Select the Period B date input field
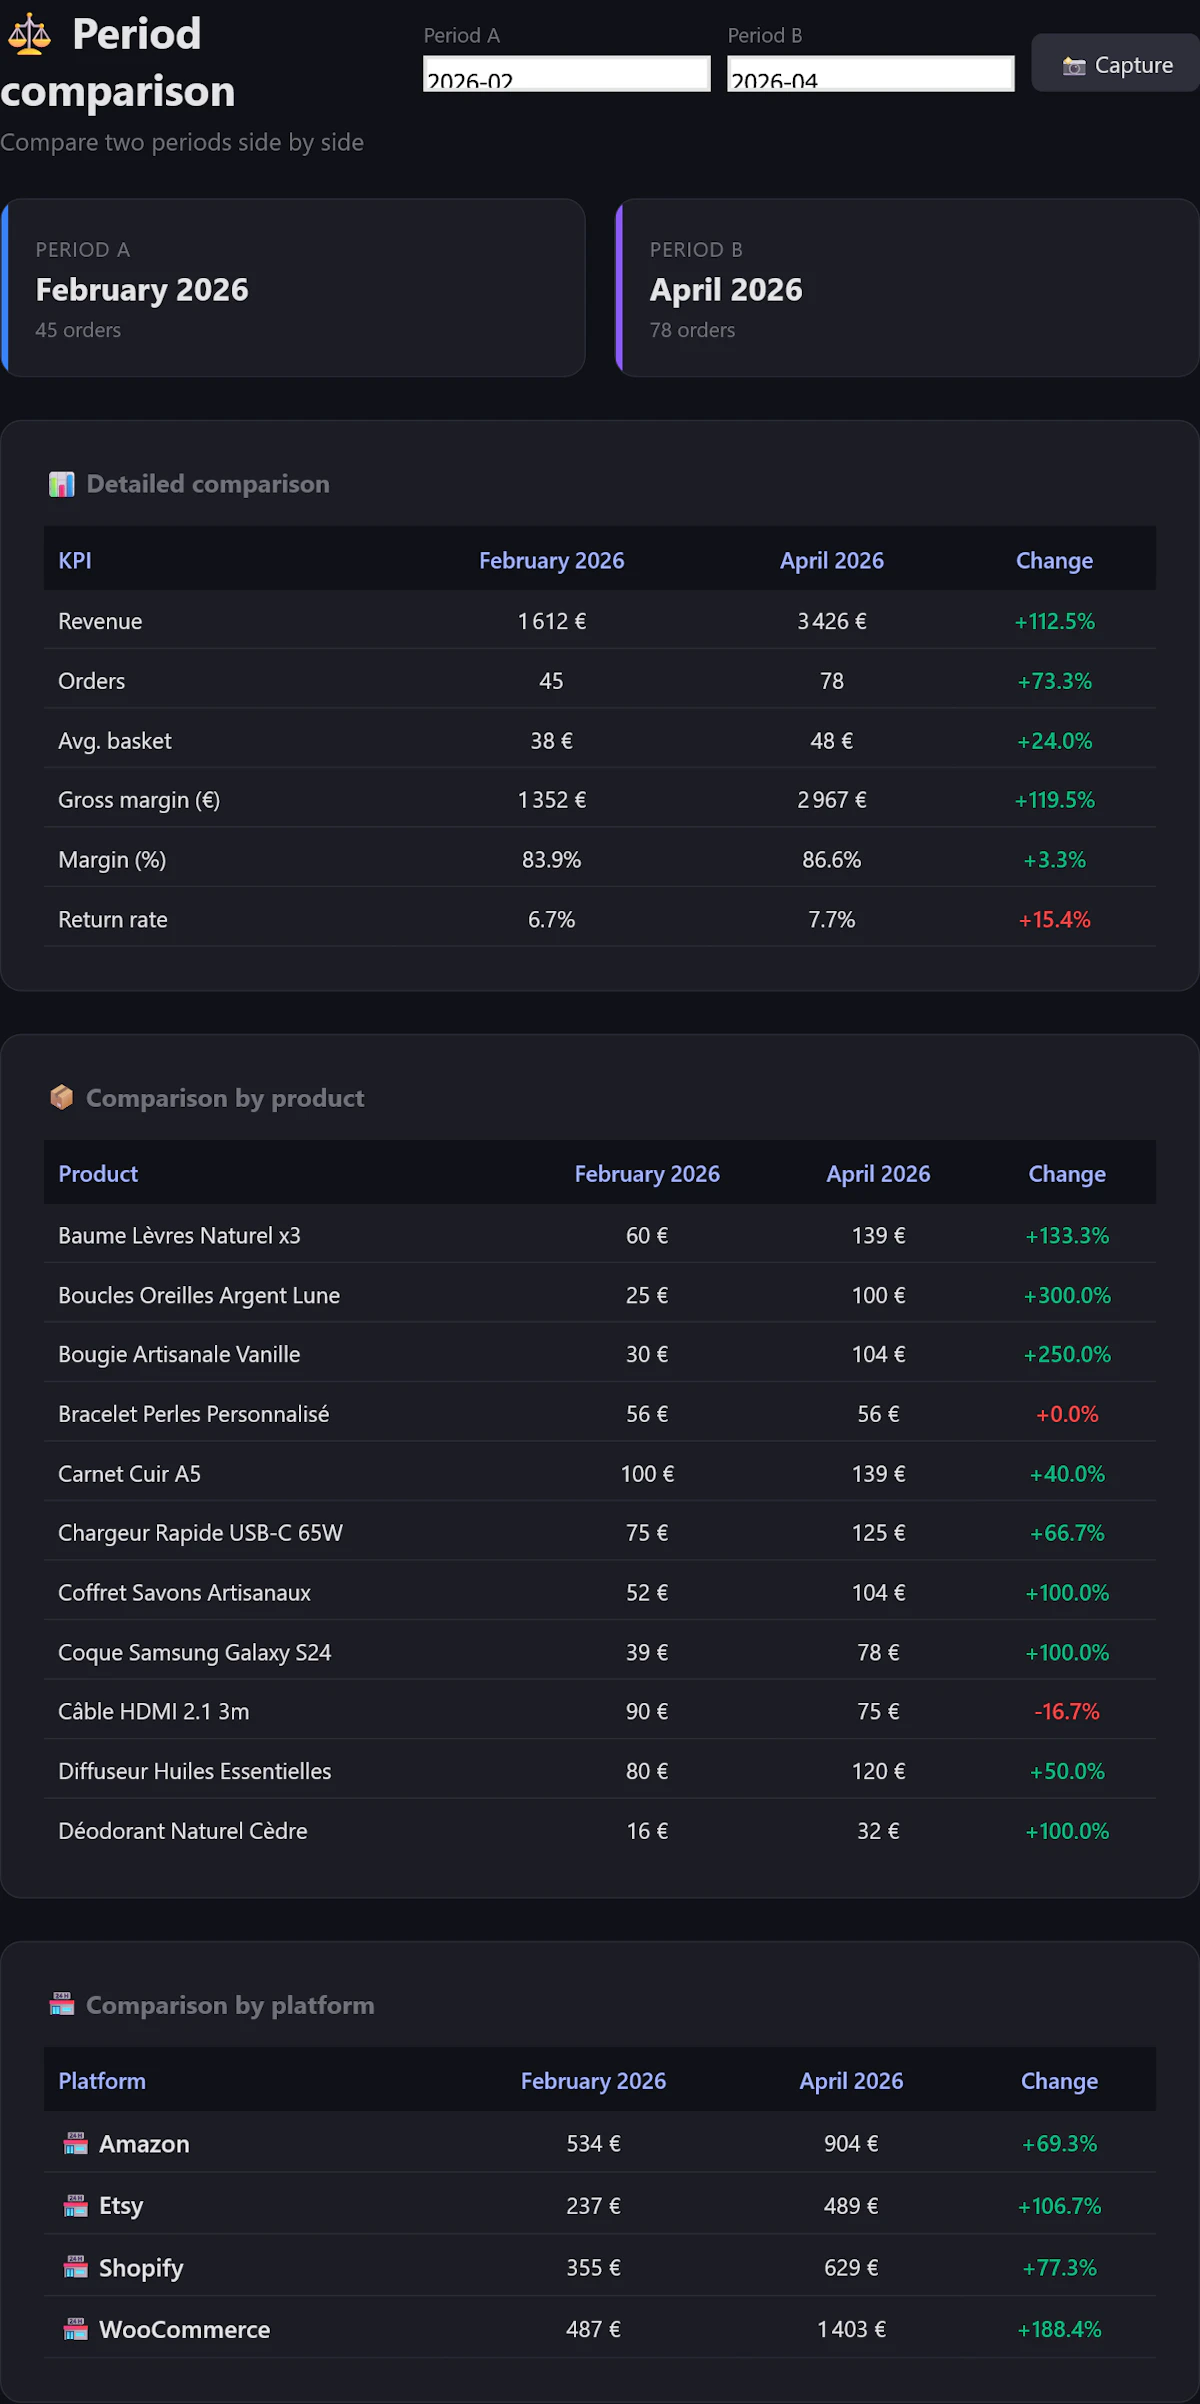 pyautogui.click(x=870, y=72)
